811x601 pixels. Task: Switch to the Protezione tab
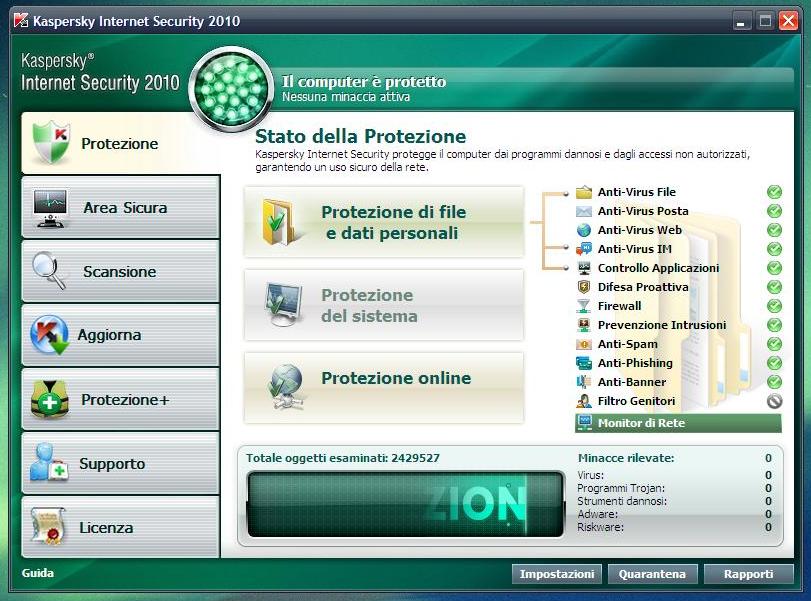[121, 143]
